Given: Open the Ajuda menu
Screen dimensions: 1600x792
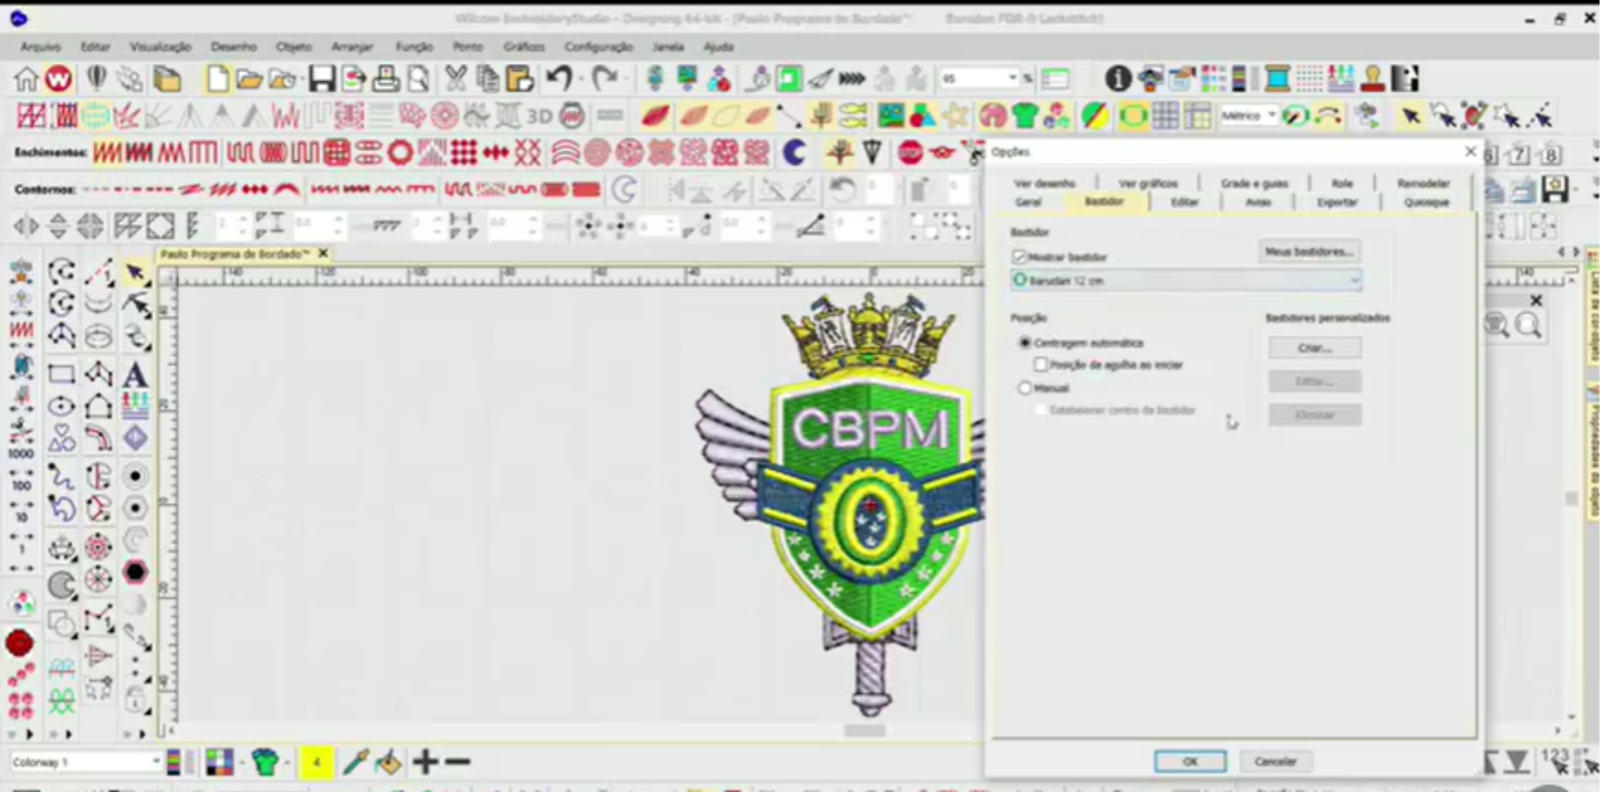Looking at the screenshot, I should 718,47.
